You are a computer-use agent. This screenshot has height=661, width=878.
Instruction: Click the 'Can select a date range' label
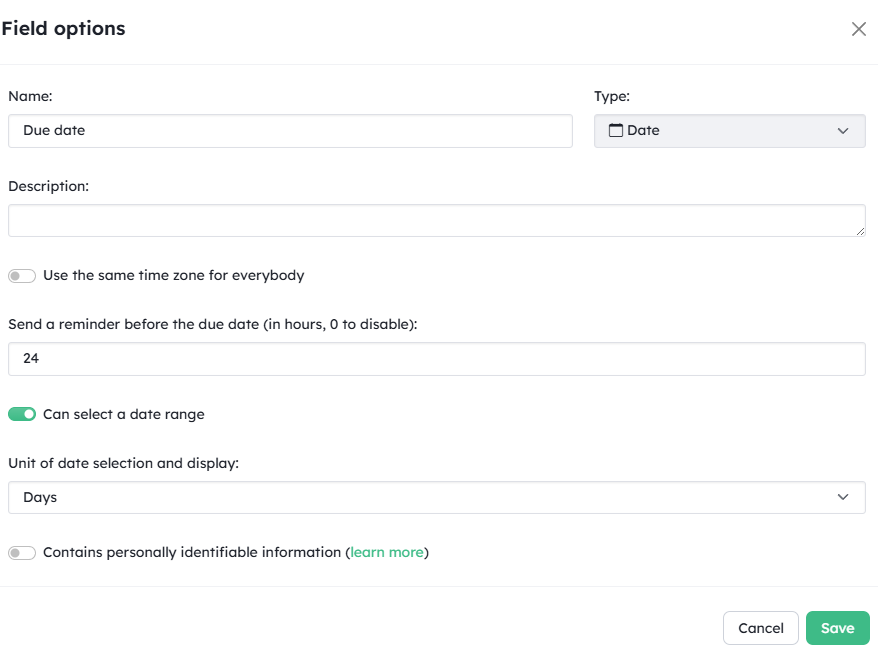pos(123,414)
